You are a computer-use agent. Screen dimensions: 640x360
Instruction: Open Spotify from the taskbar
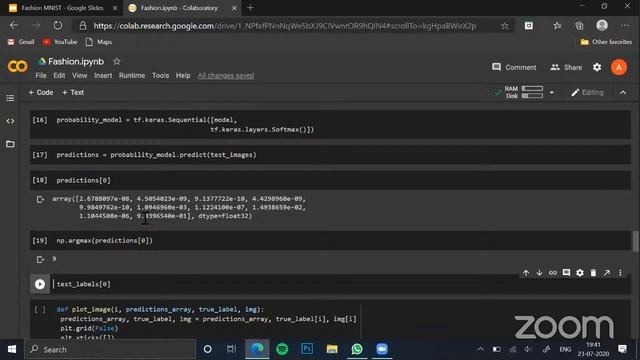tap(282, 349)
